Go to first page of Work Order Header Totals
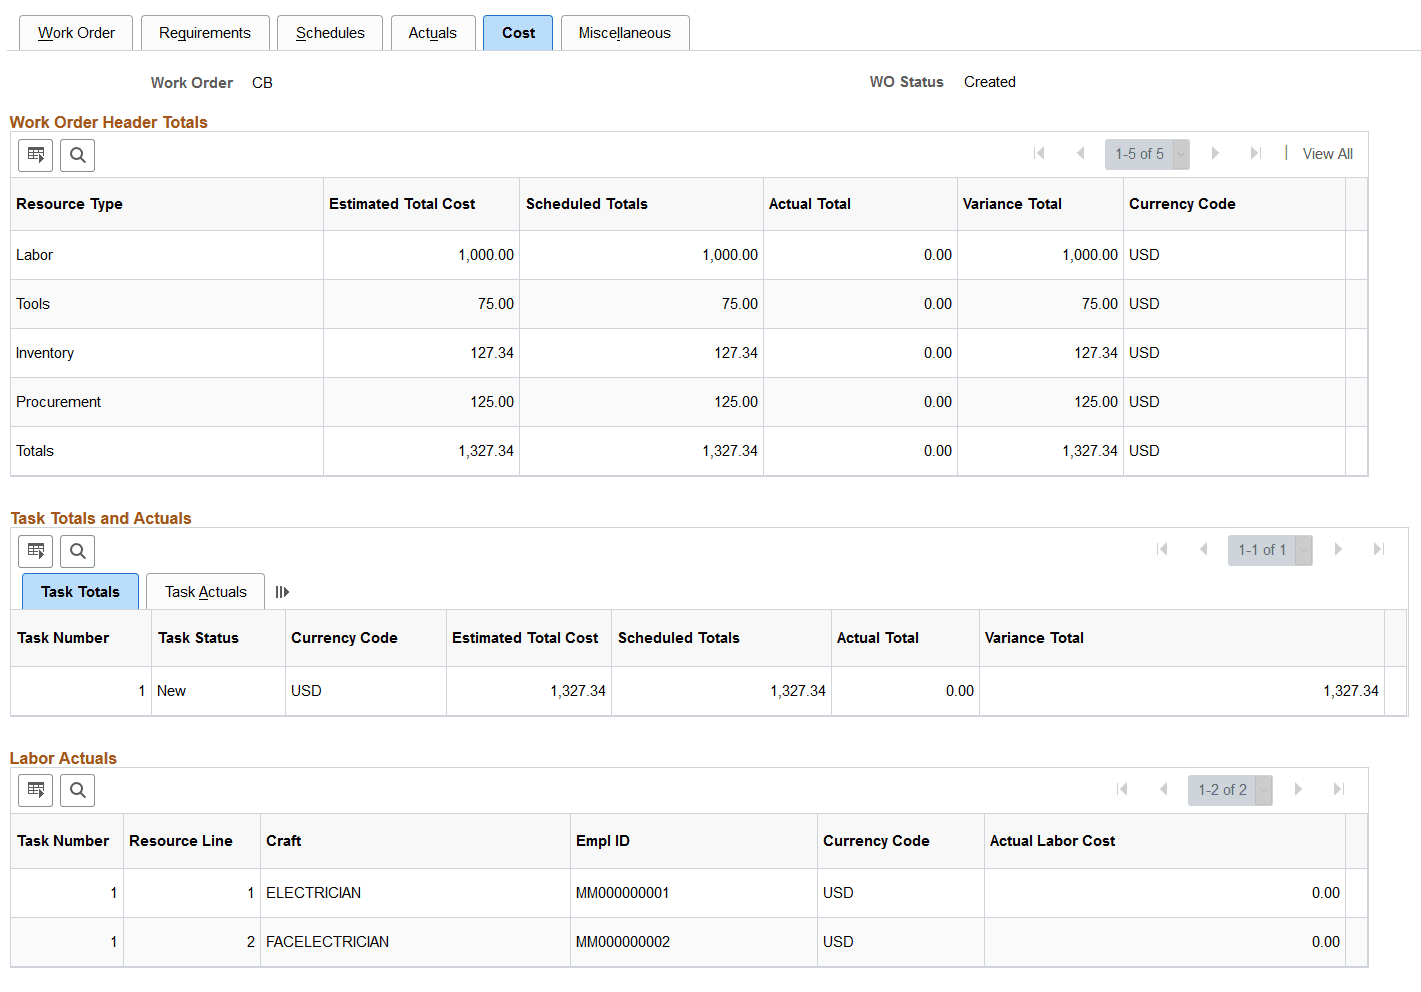 1039,153
